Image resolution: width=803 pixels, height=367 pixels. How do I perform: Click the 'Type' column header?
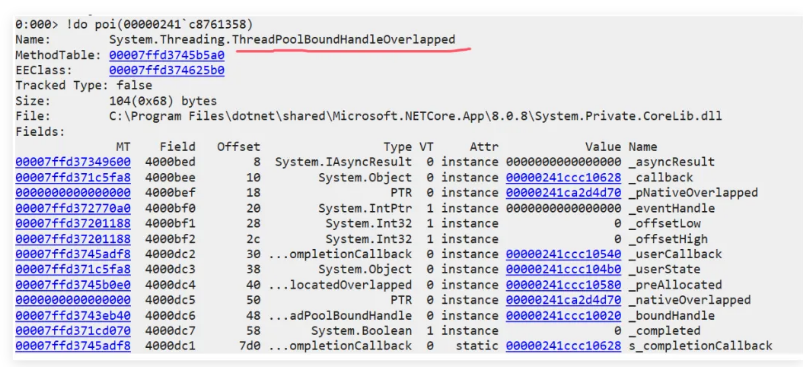(397, 147)
